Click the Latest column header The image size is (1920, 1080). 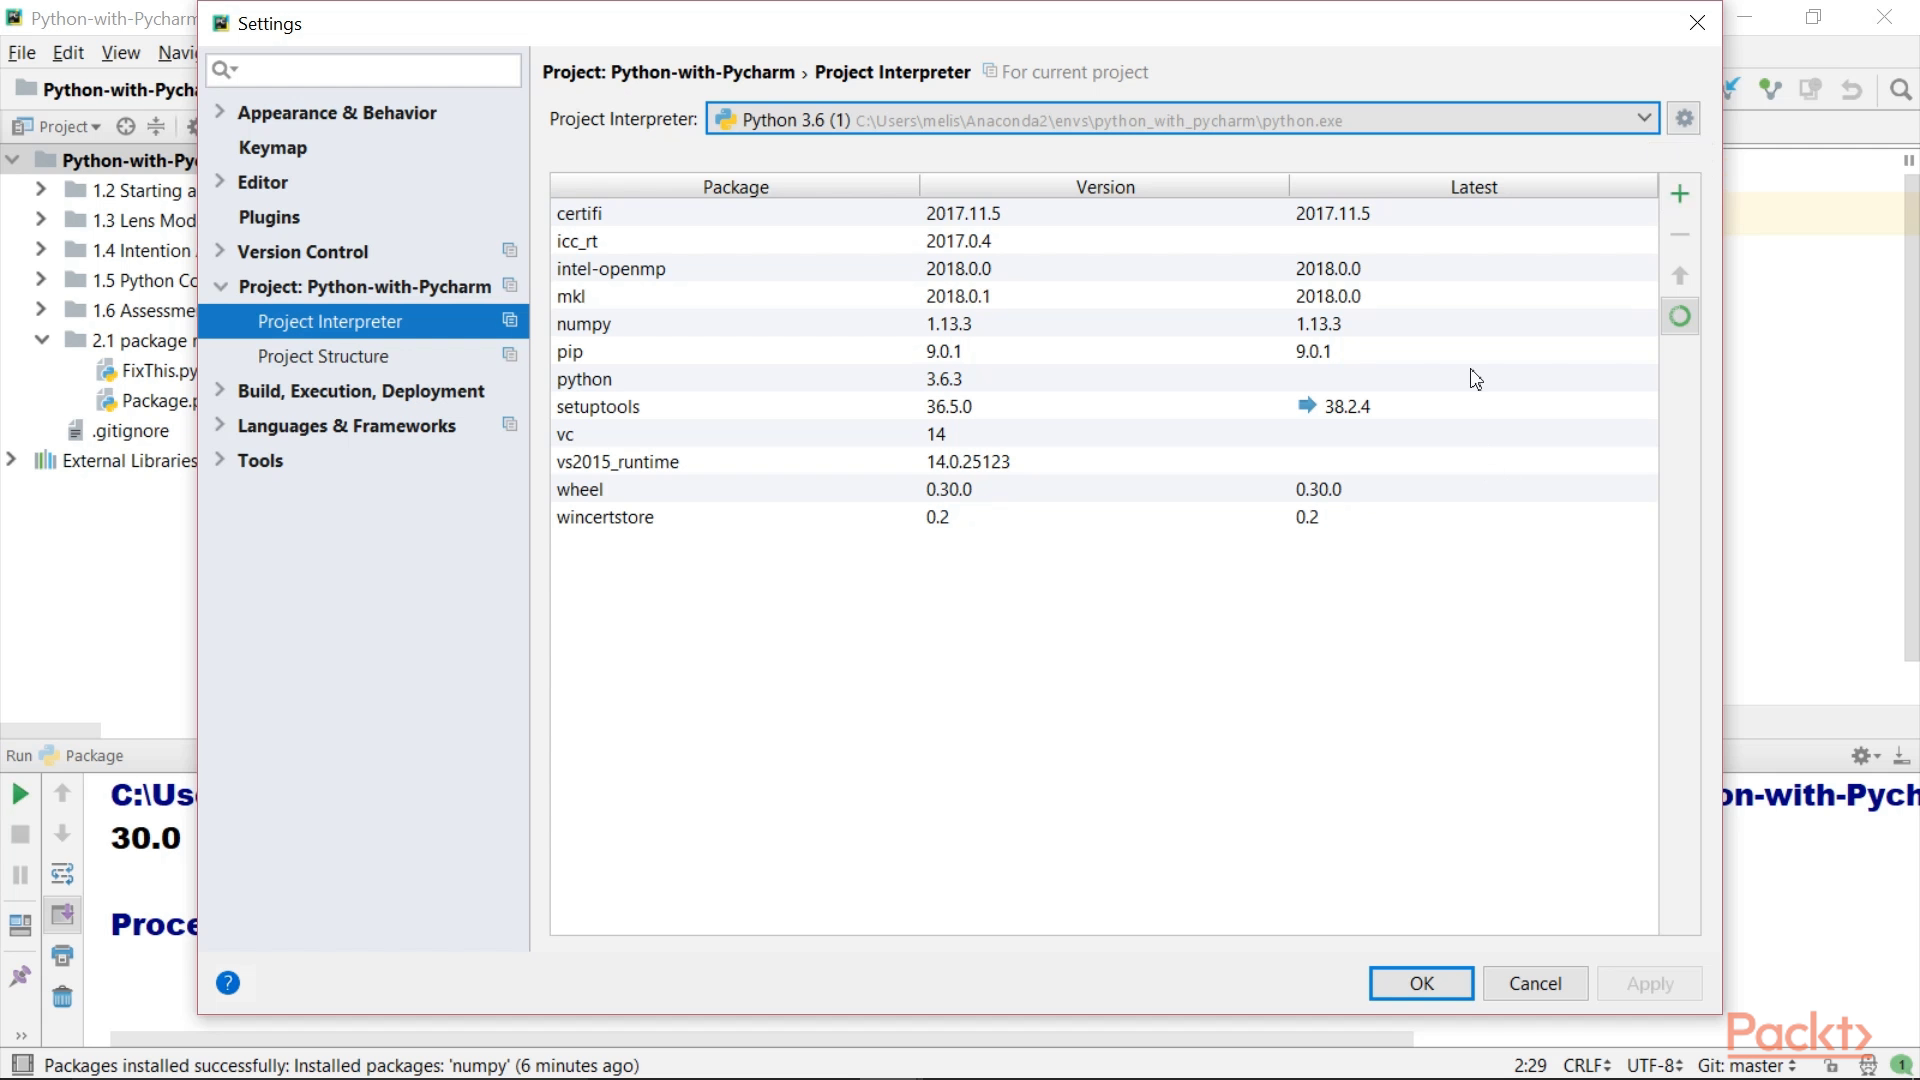tap(1474, 187)
